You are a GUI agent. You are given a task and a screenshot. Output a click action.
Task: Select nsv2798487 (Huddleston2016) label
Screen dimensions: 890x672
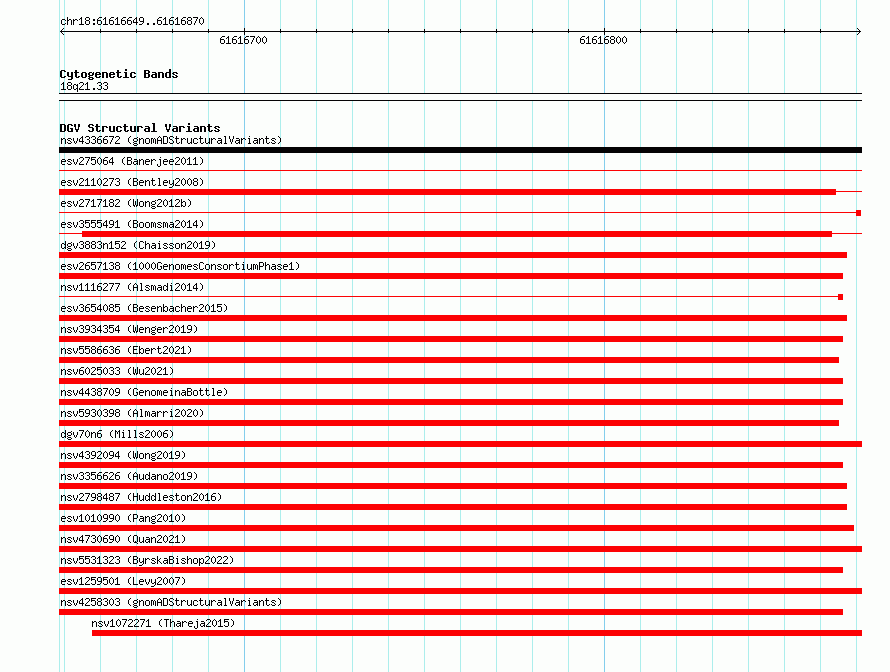point(141,497)
